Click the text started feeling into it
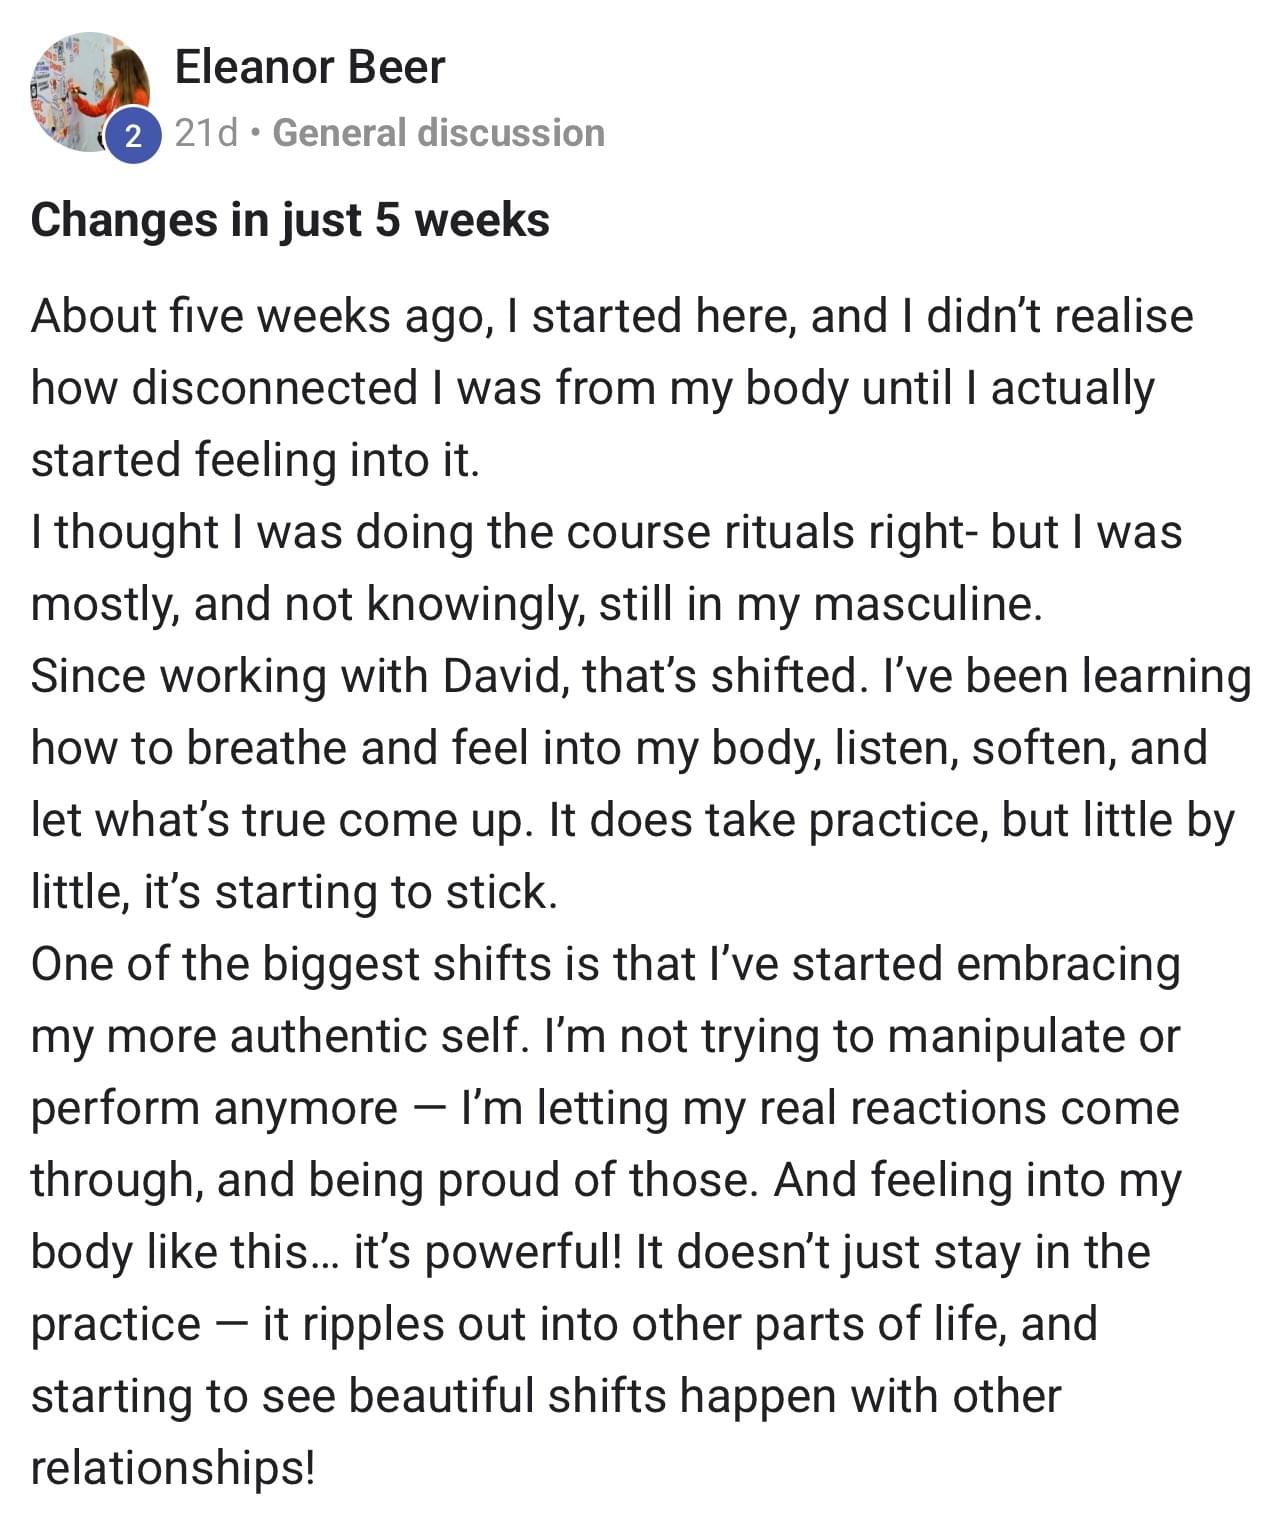The image size is (1284, 1536). pyautogui.click(x=256, y=460)
